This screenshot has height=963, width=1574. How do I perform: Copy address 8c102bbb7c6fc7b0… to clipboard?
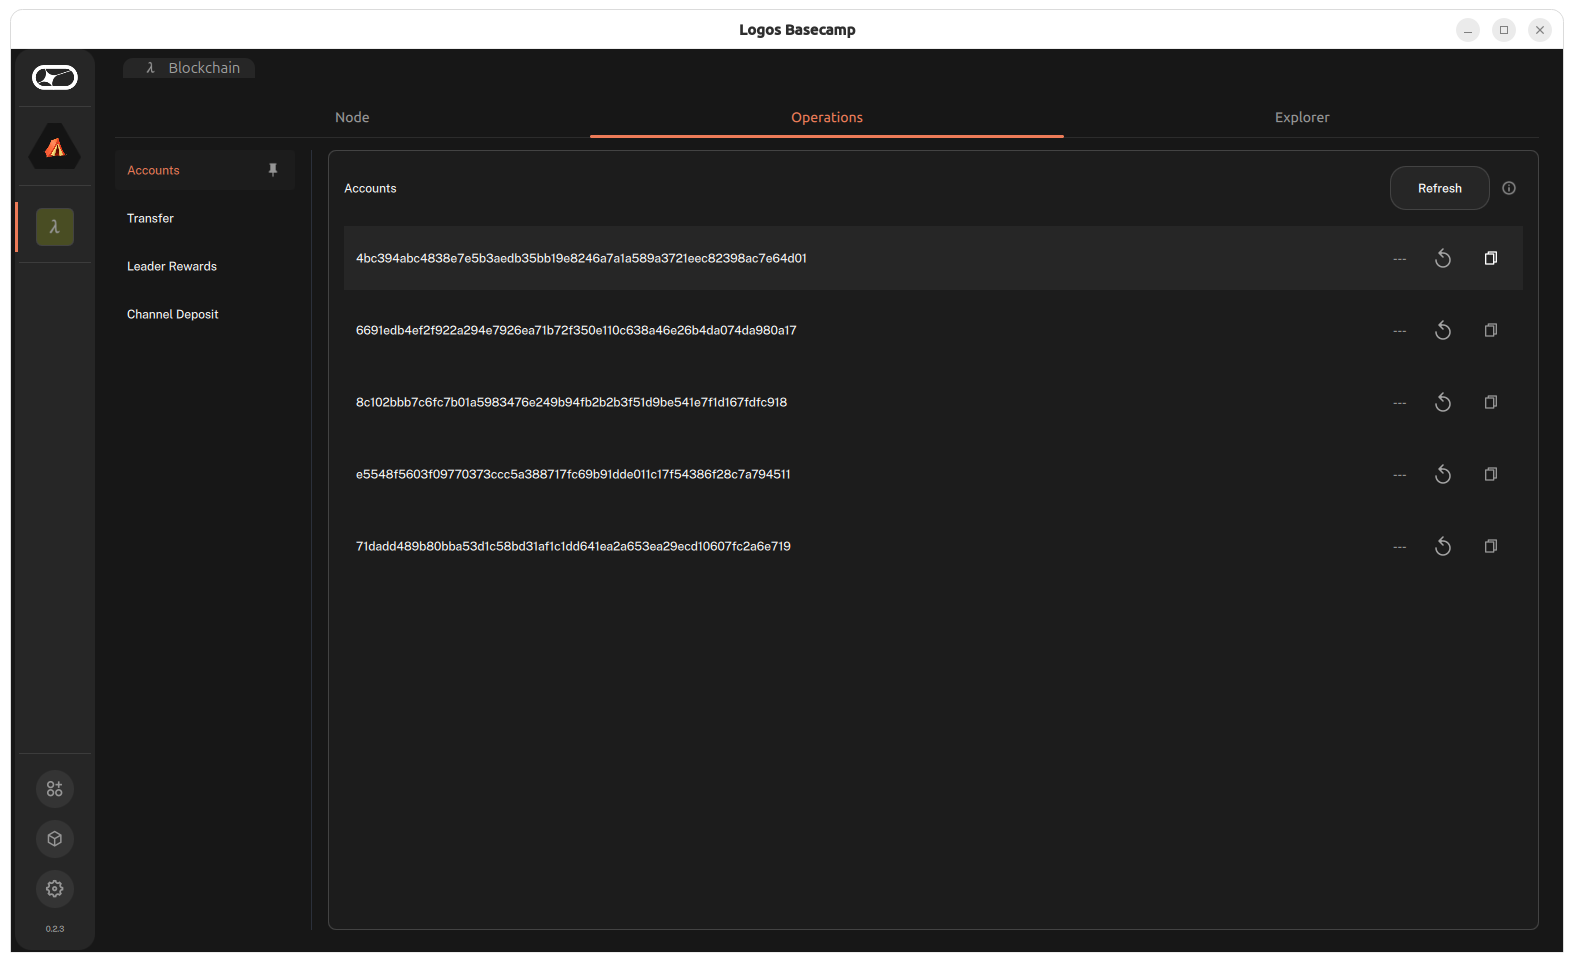(x=1491, y=402)
